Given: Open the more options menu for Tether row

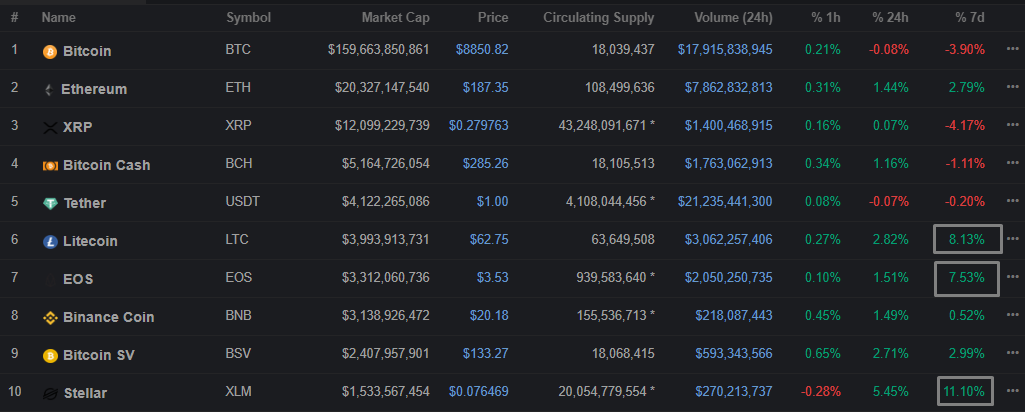Looking at the screenshot, I should click(x=1013, y=200).
